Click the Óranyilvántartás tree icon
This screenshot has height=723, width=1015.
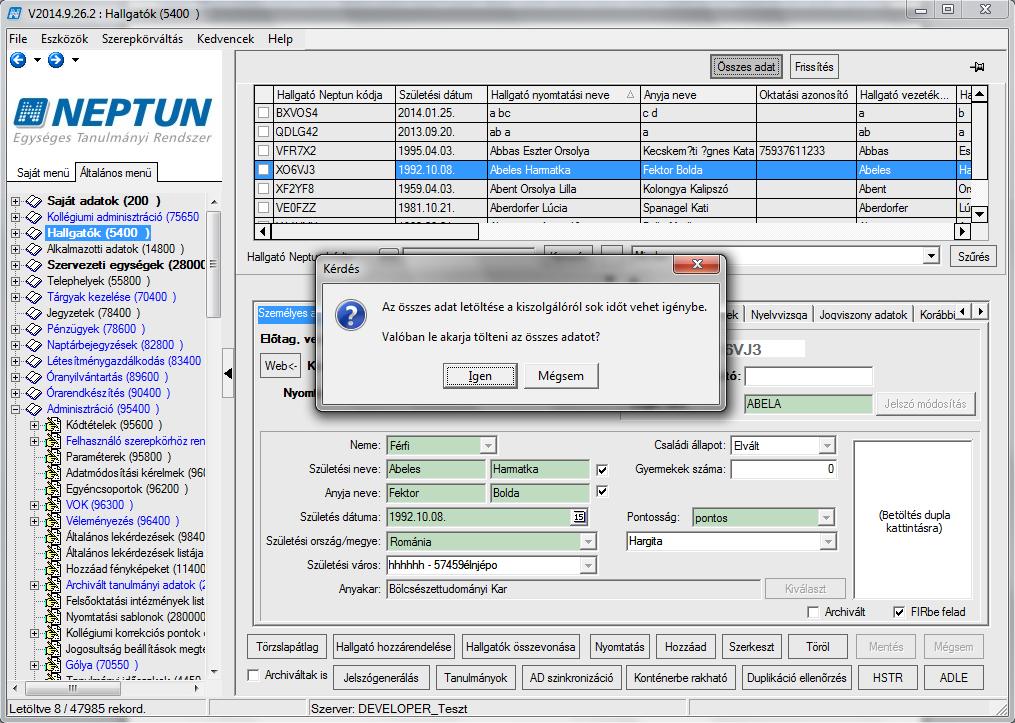[x=34, y=377]
